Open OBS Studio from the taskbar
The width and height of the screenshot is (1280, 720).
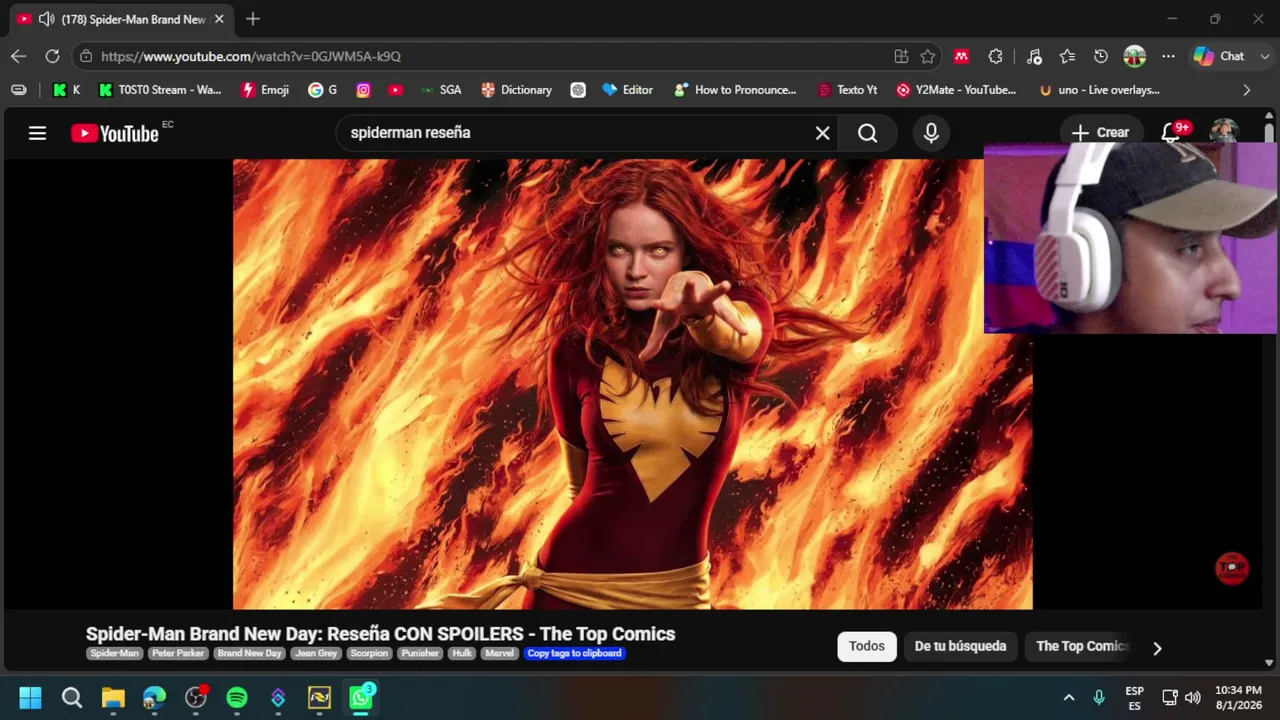pos(196,697)
